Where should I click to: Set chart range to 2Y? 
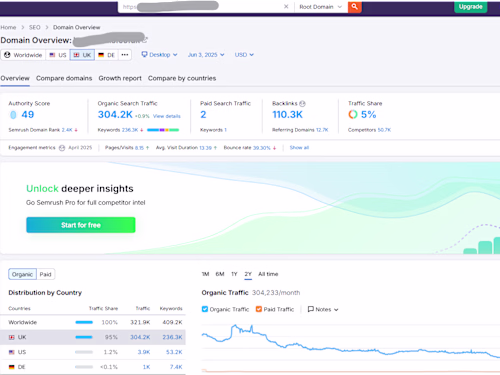248,274
